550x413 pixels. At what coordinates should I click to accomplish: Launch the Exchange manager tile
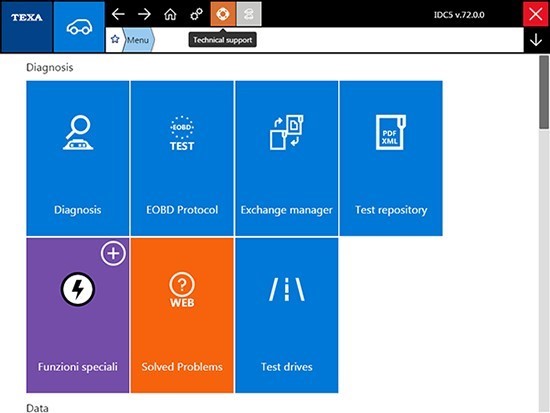click(x=287, y=158)
